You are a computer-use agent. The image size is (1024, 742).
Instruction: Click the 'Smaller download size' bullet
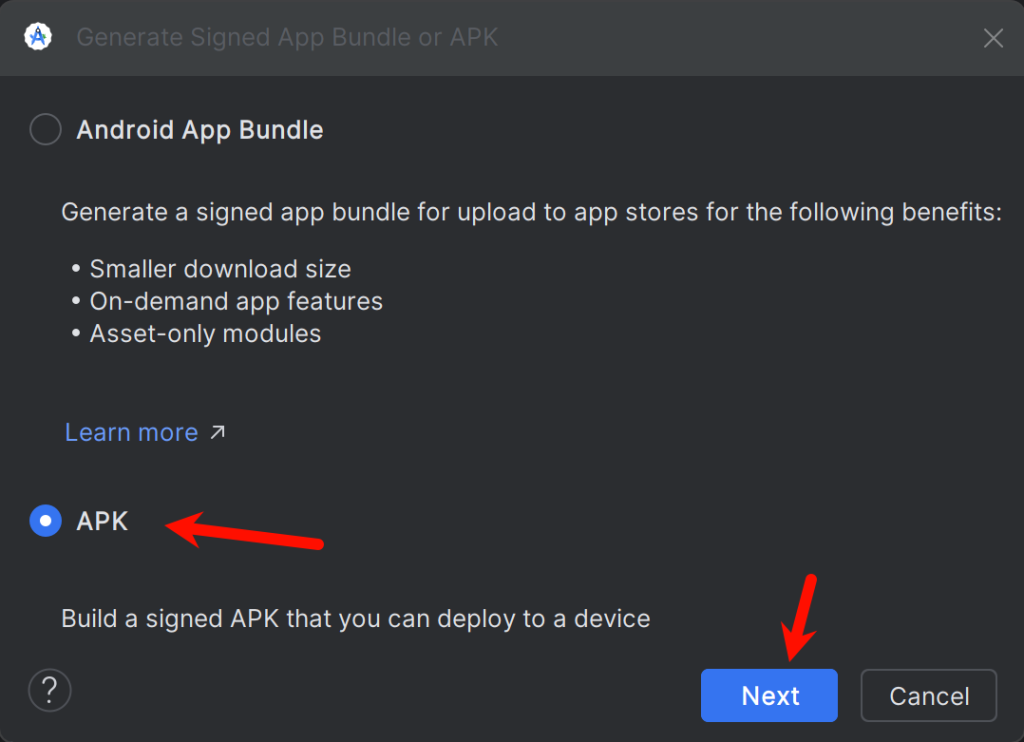click(x=220, y=269)
